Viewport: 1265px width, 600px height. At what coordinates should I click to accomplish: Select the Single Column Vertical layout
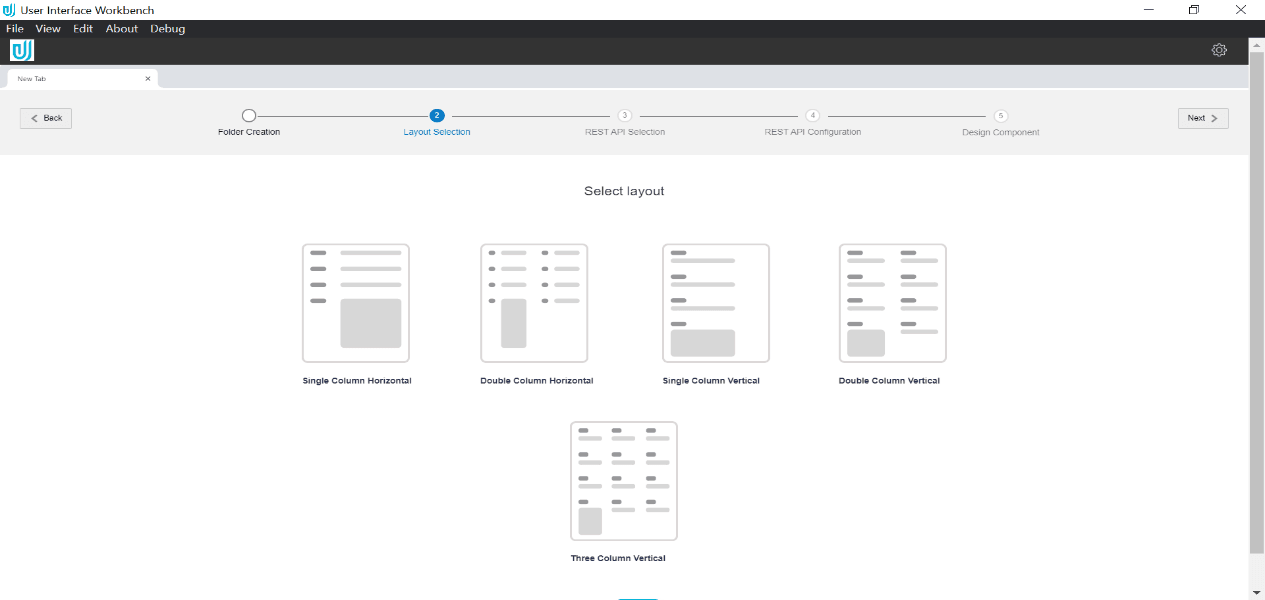(715, 302)
